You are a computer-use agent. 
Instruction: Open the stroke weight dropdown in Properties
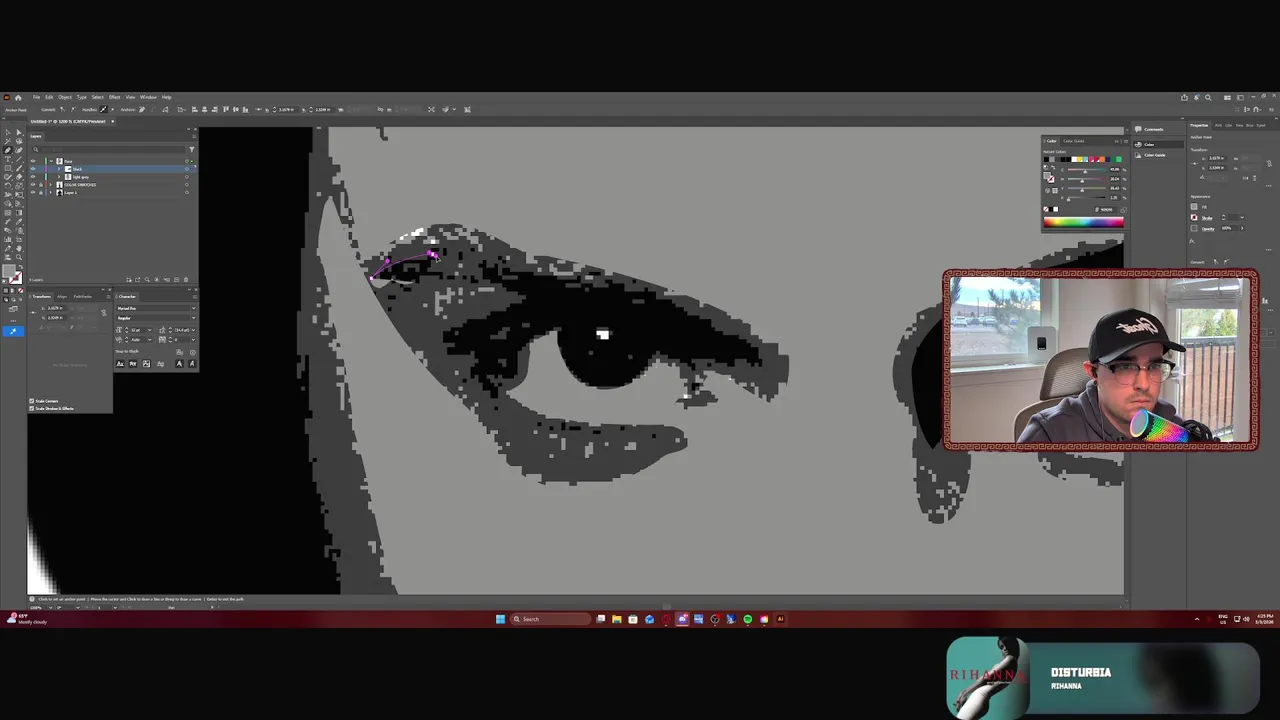tap(1242, 217)
